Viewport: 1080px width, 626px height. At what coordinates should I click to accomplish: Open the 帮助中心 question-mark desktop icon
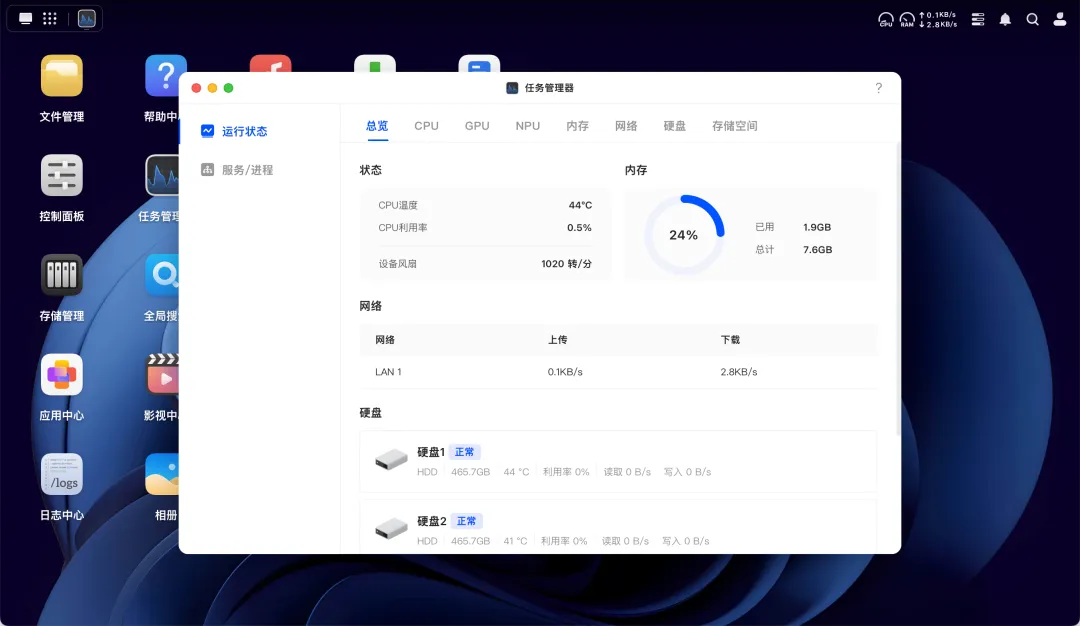pyautogui.click(x=165, y=76)
